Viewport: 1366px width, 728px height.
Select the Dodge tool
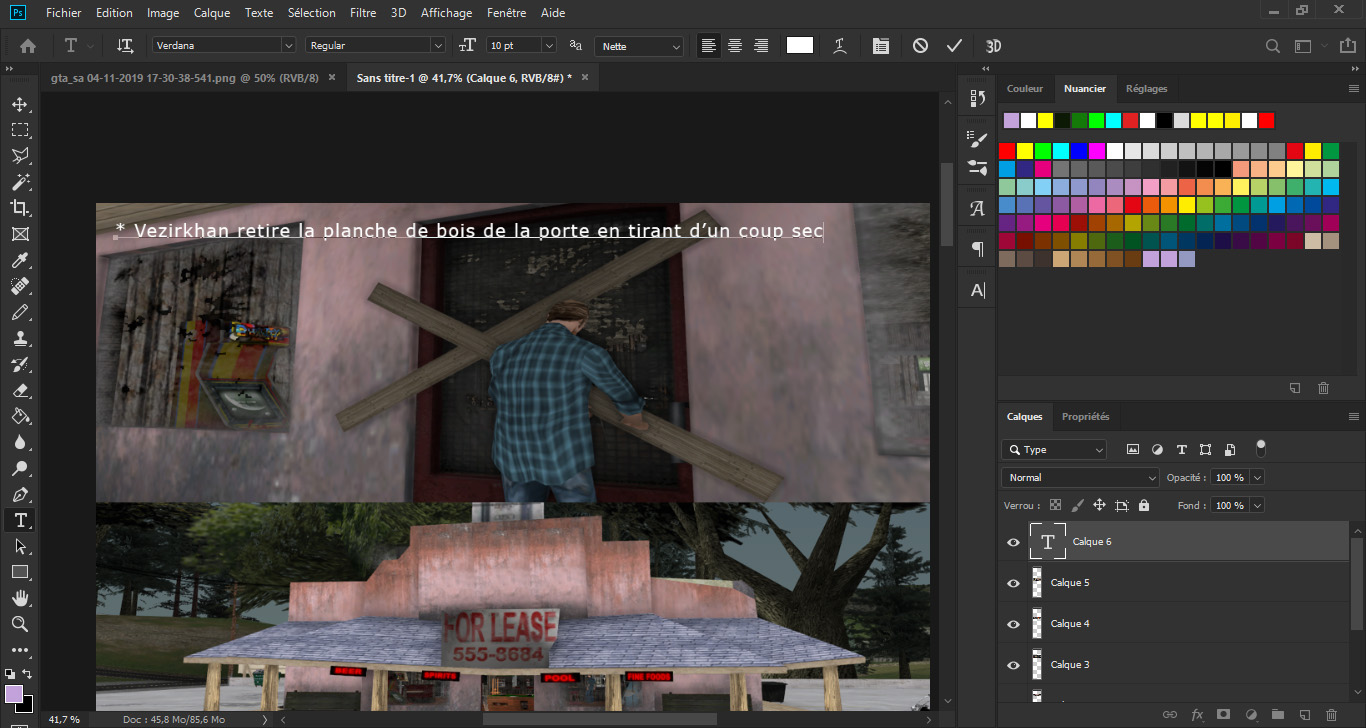(x=19, y=468)
